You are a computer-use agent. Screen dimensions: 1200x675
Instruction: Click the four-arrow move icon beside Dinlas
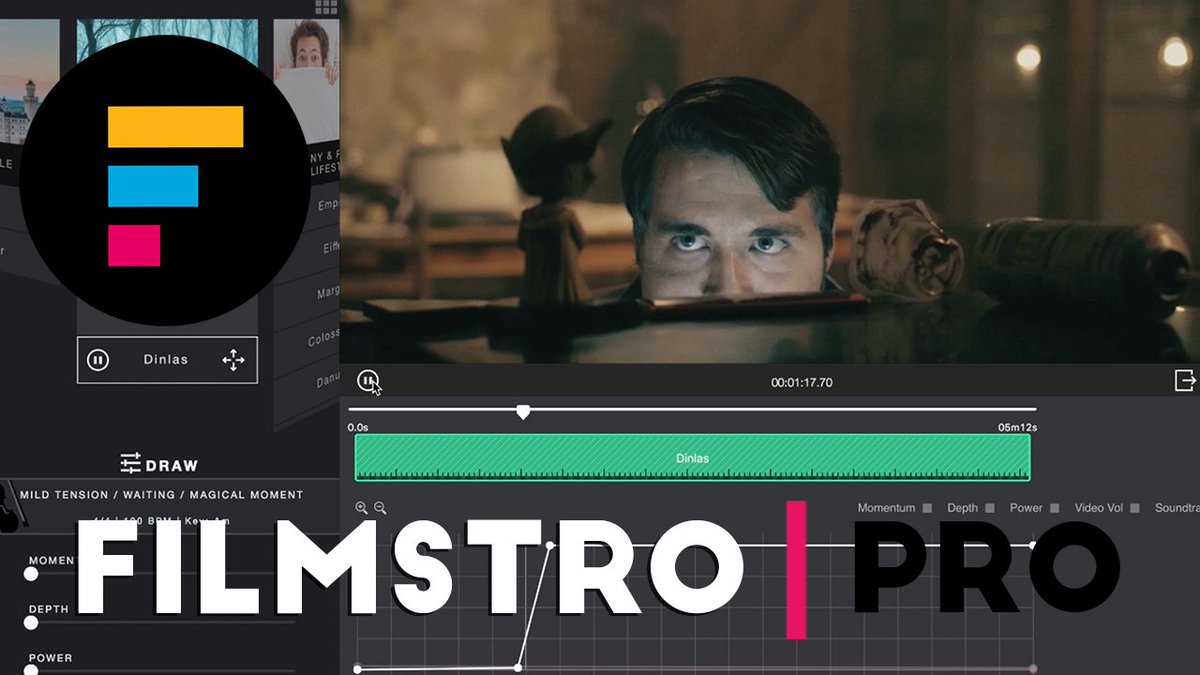(233, 360)
